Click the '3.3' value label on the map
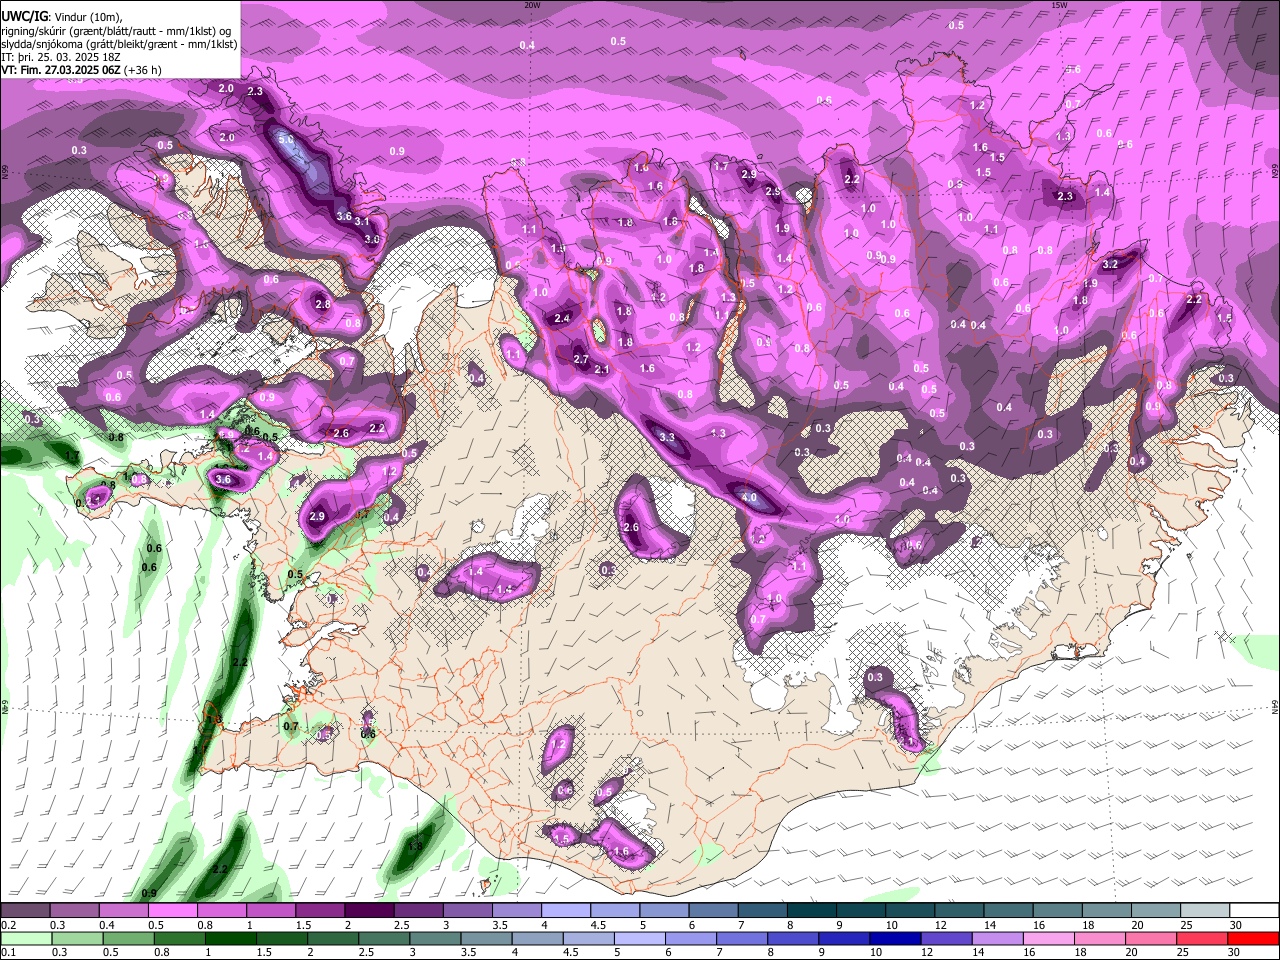 coord(667,437)
